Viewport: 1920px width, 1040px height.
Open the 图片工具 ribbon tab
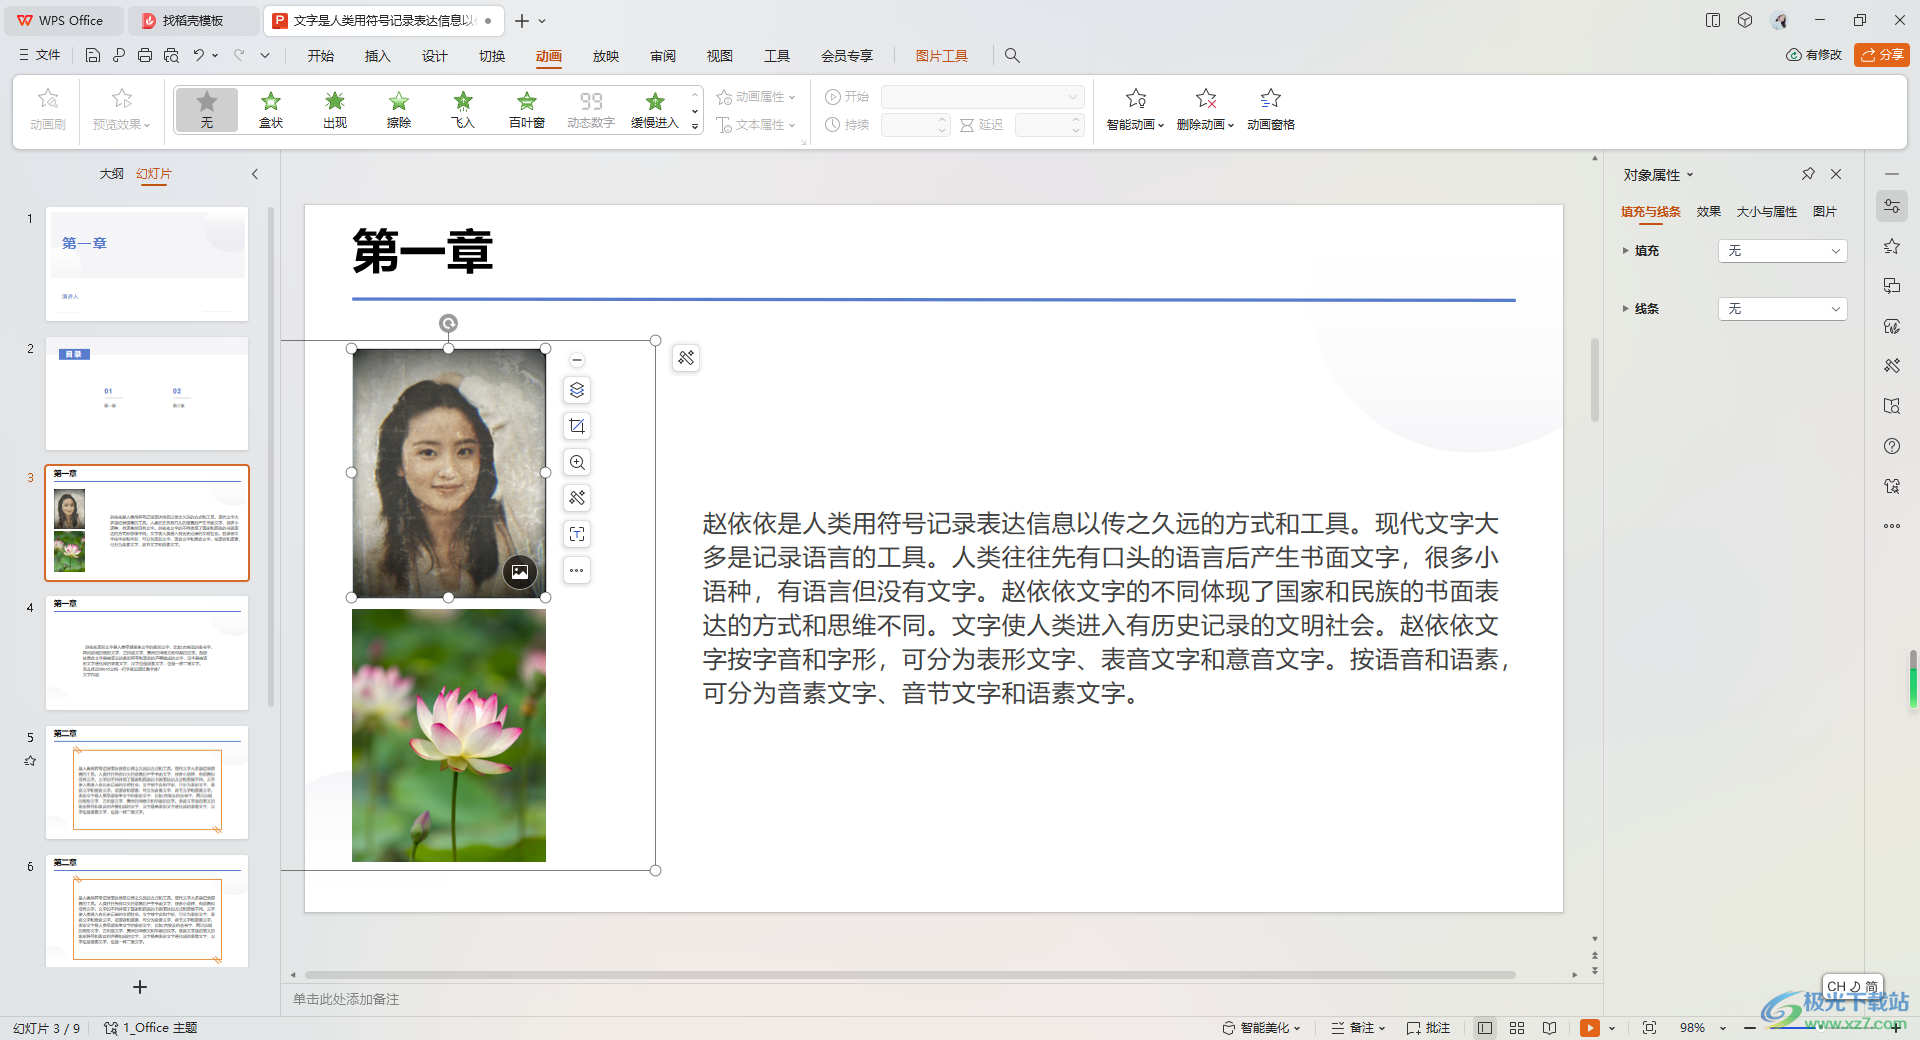click(941, 56)
